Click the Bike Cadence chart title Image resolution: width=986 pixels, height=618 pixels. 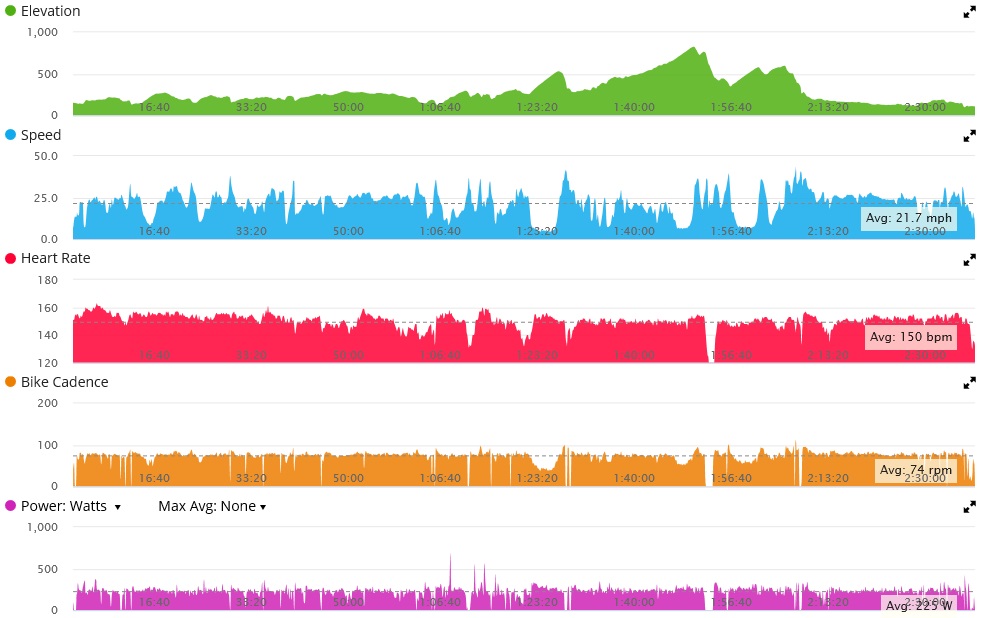[x=64, y=382]
